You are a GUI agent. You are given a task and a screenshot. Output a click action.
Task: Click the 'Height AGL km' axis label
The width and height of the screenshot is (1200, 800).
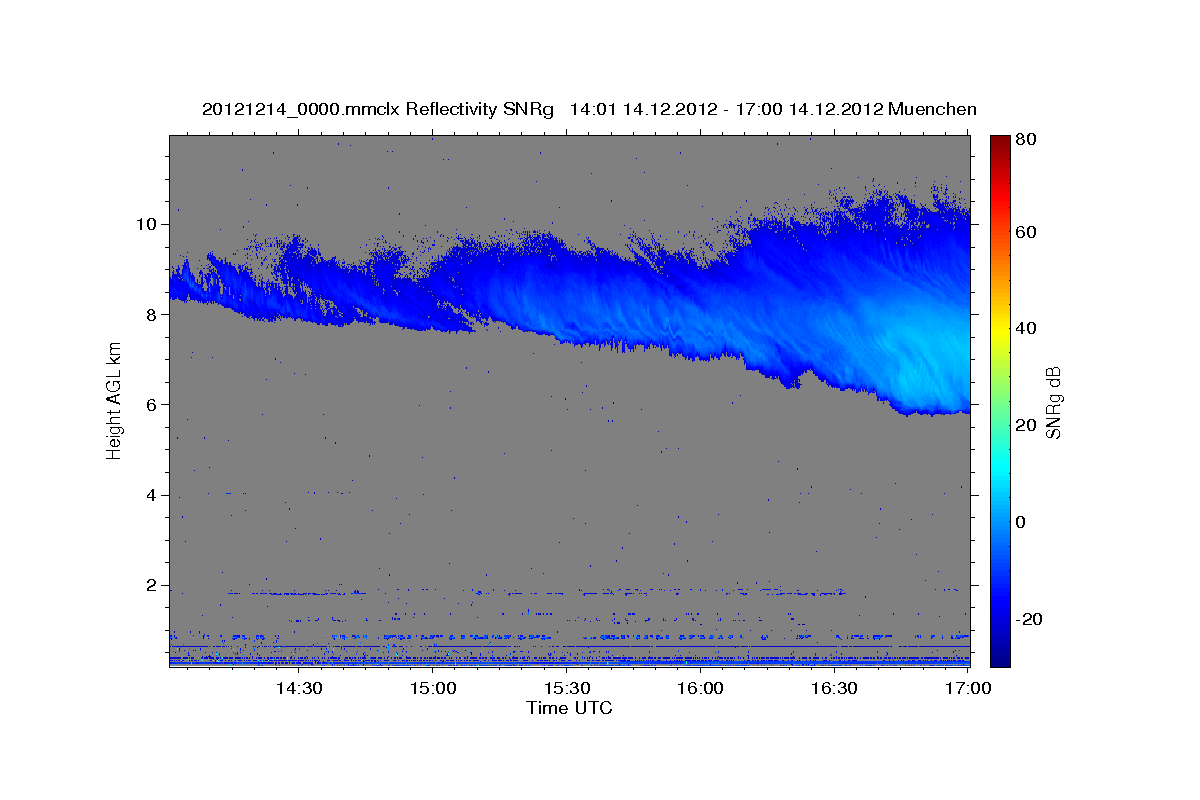(114, 400)
